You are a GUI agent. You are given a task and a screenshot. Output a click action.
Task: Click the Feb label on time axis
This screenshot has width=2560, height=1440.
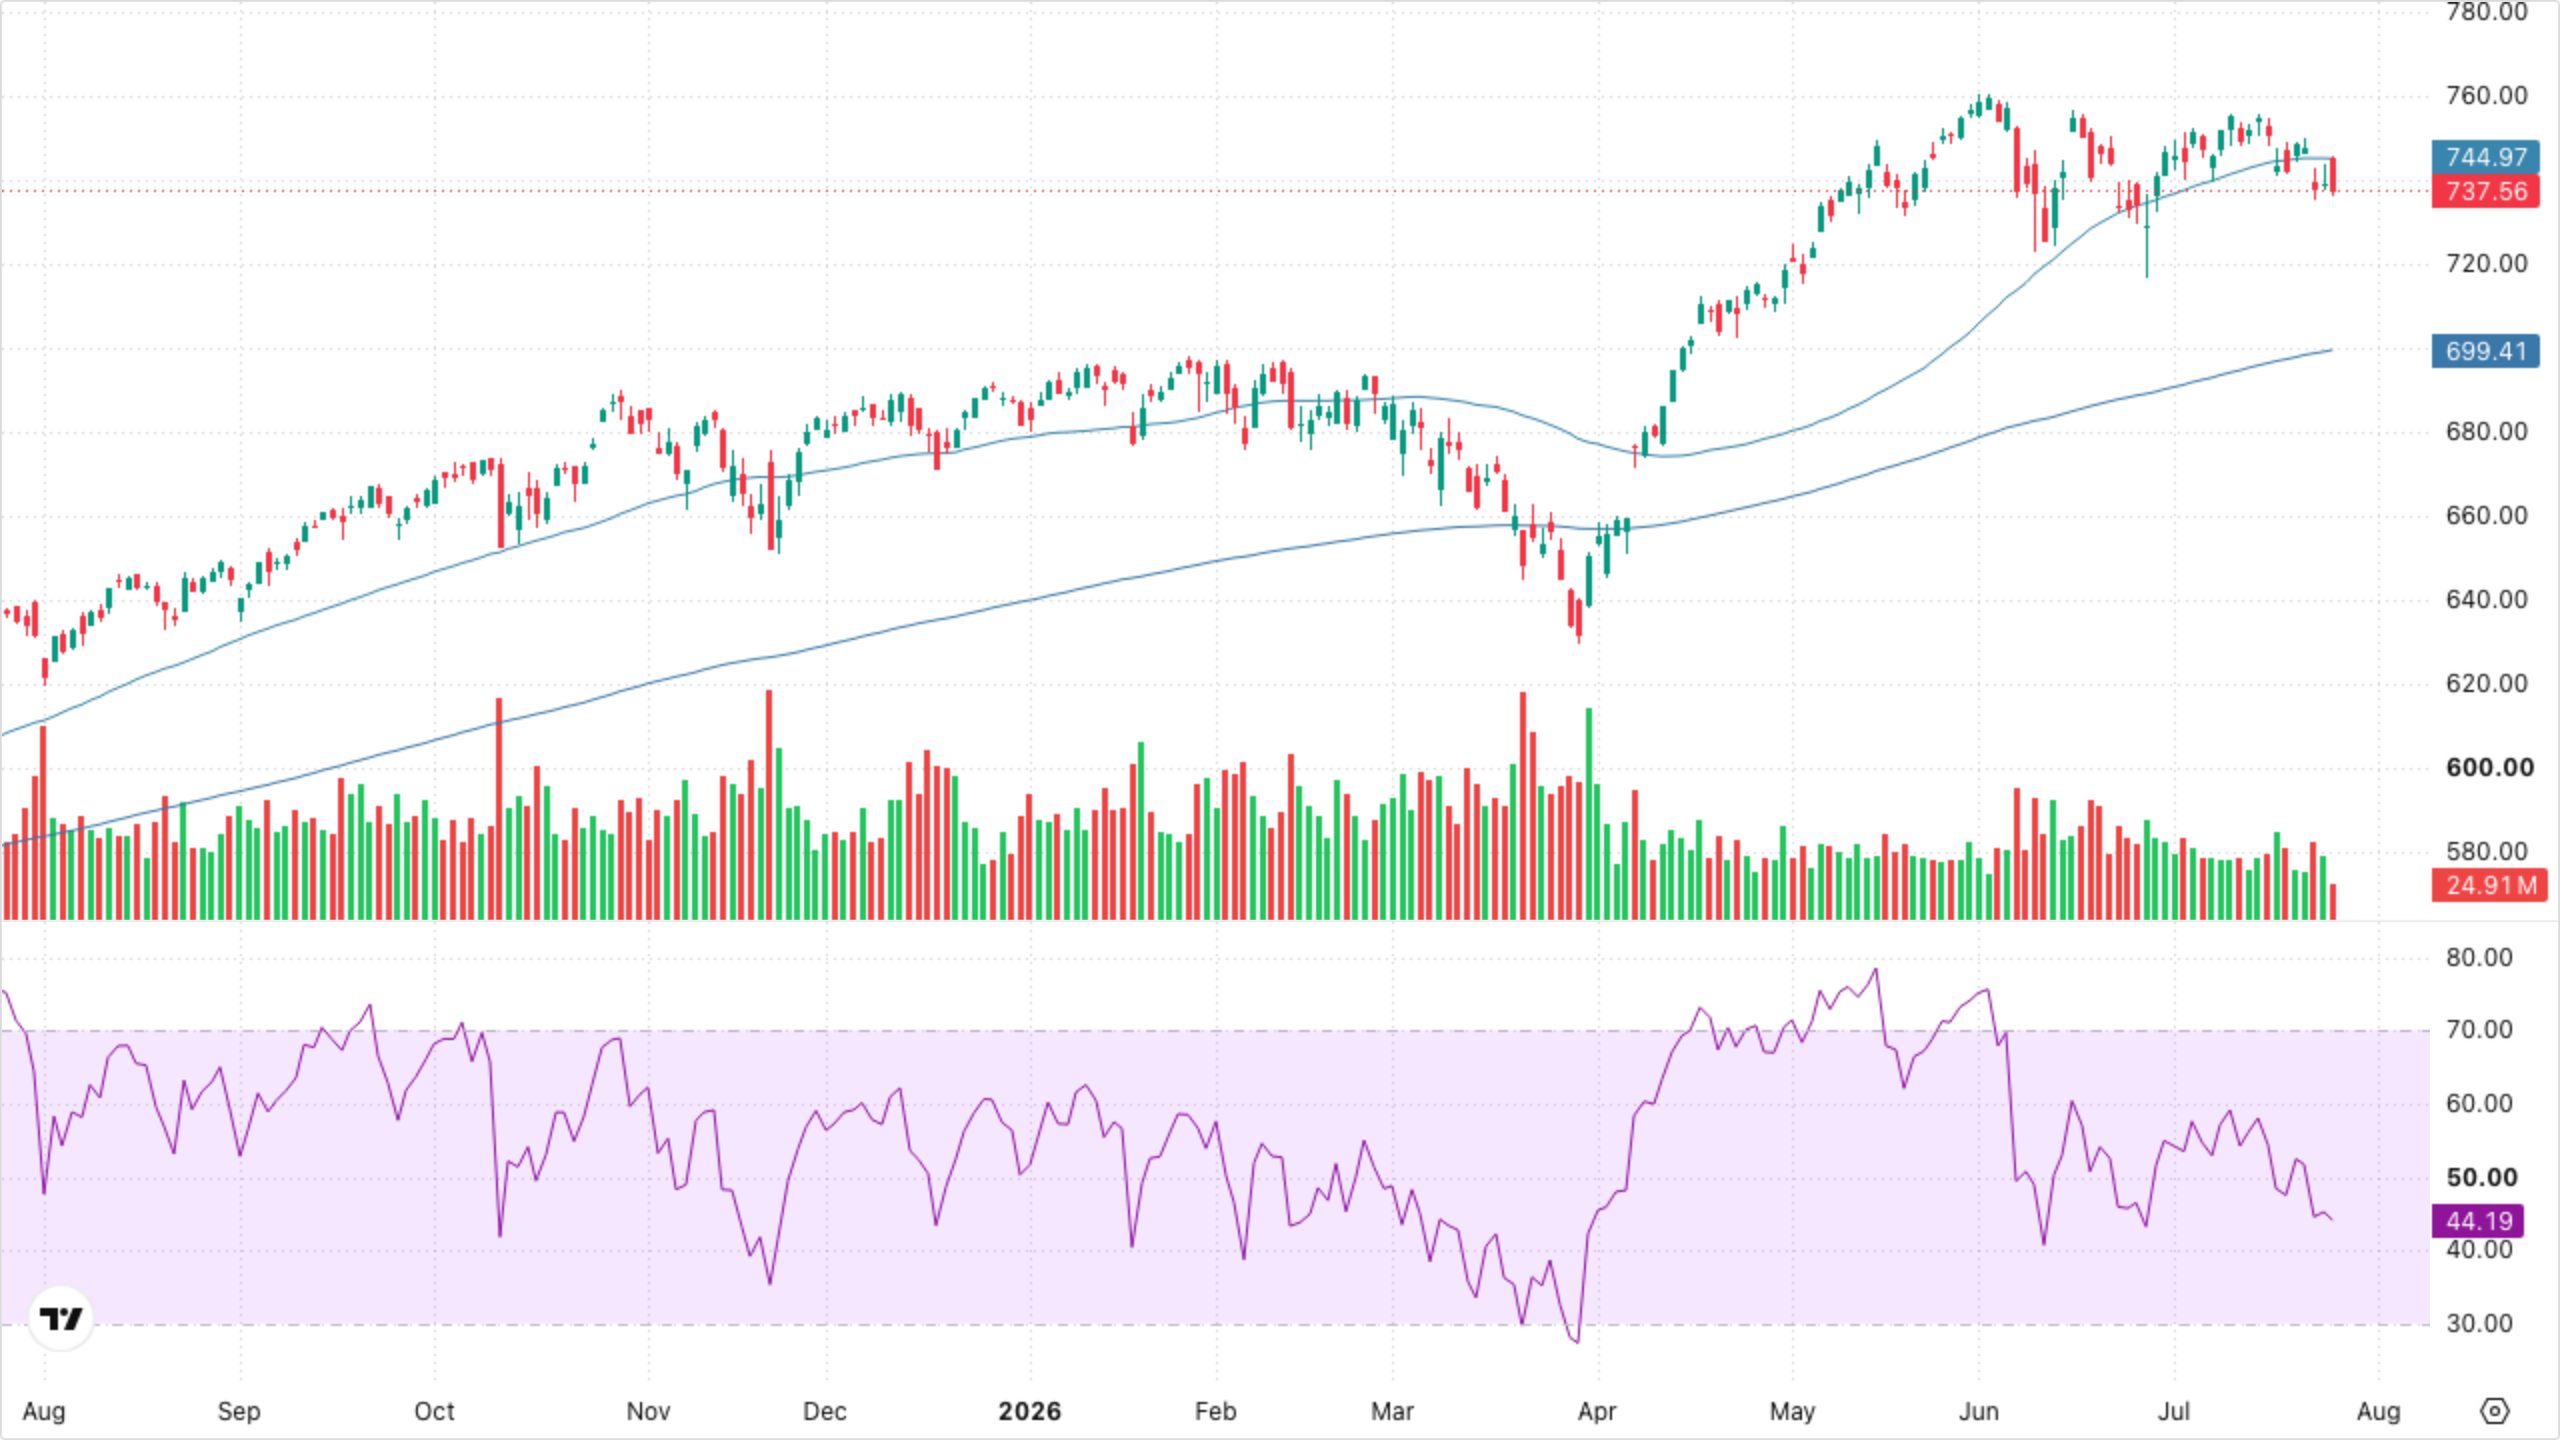point(1216,1412)
